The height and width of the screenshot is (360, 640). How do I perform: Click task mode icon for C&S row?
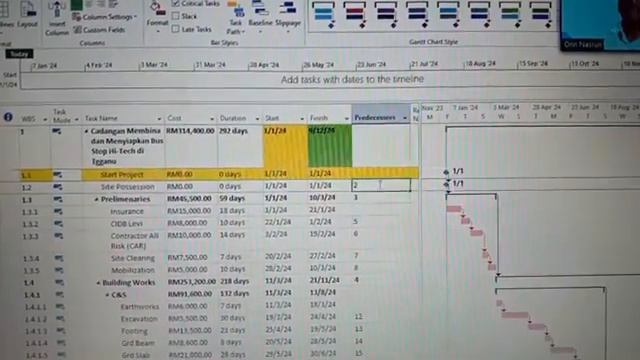click(x=60, y=294)
